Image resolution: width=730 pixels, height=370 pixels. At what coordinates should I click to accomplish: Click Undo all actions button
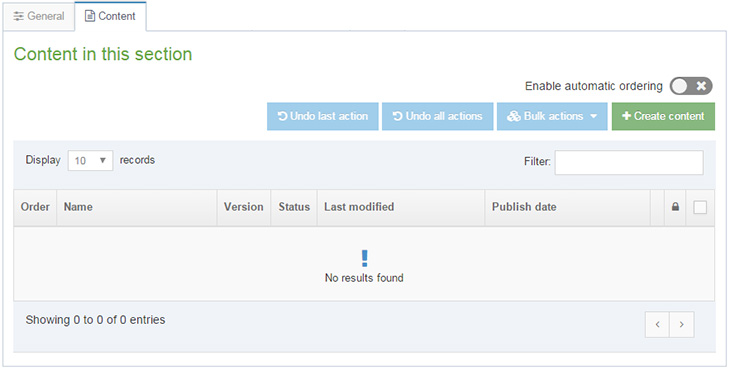point(438,116)
